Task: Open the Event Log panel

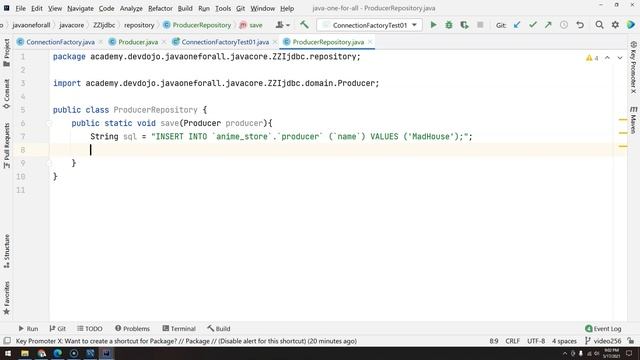Action: (603, 329)
